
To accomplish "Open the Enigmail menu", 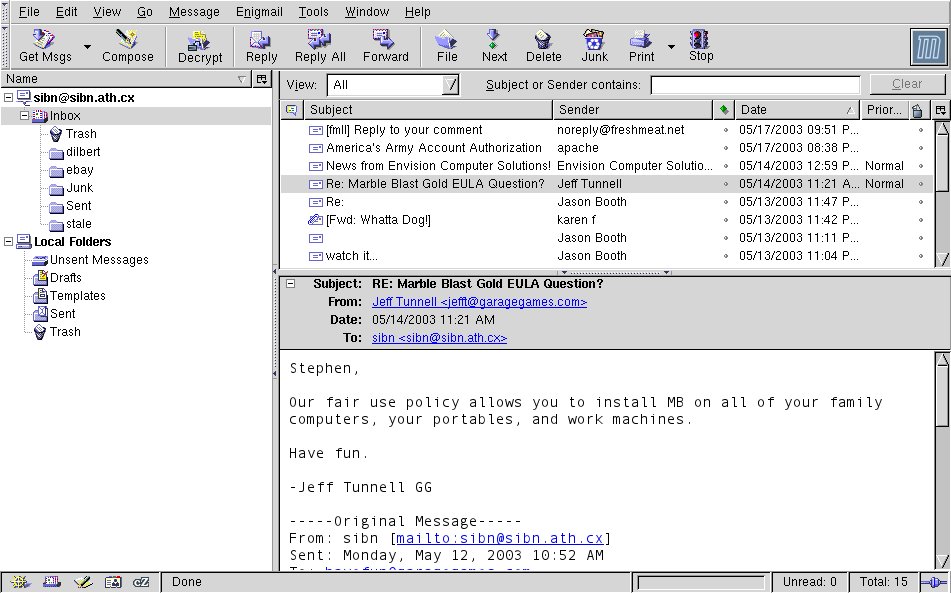I will click(259, 12).
